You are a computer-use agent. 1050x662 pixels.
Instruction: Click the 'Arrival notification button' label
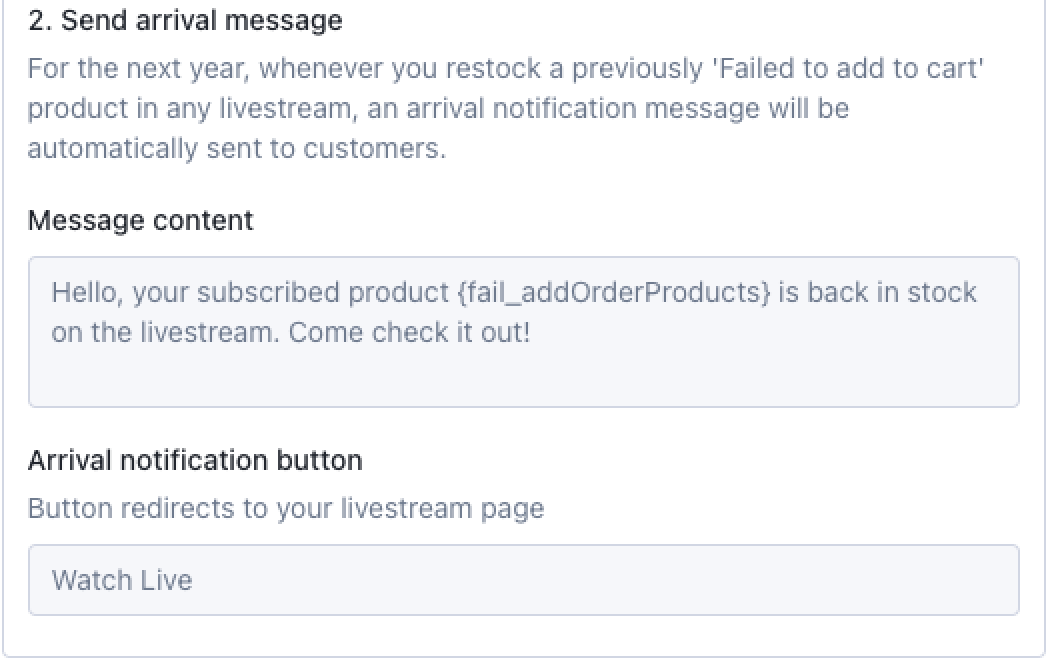(x=195, y=460)
